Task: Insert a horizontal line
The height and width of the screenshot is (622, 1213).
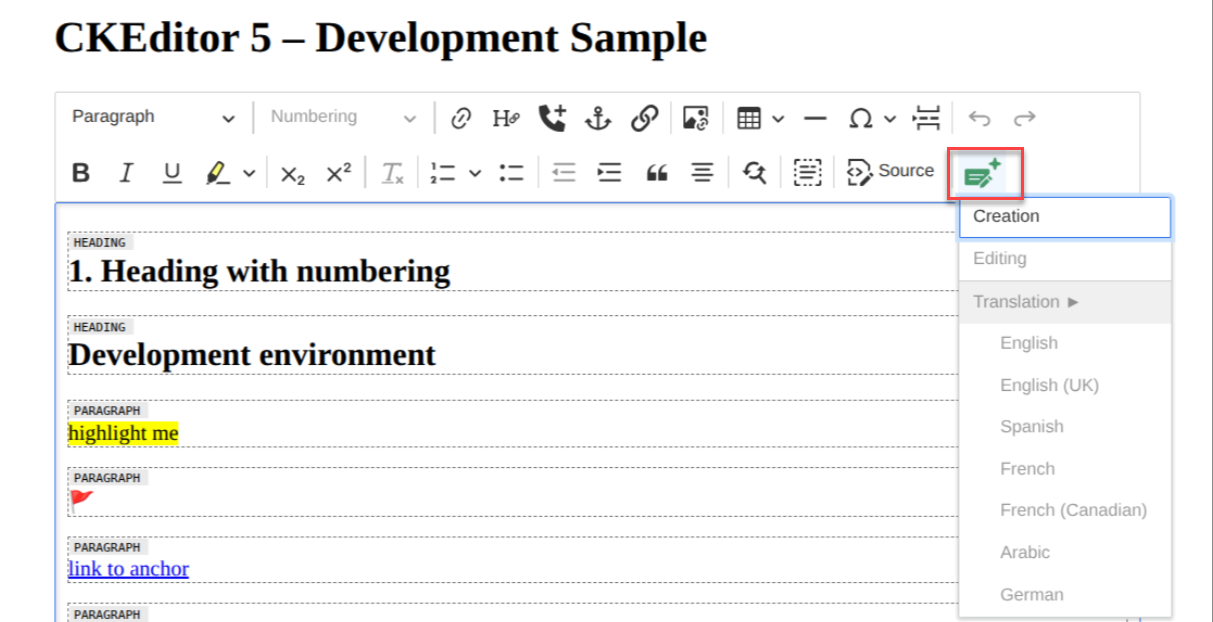Action: click(815, 118)
